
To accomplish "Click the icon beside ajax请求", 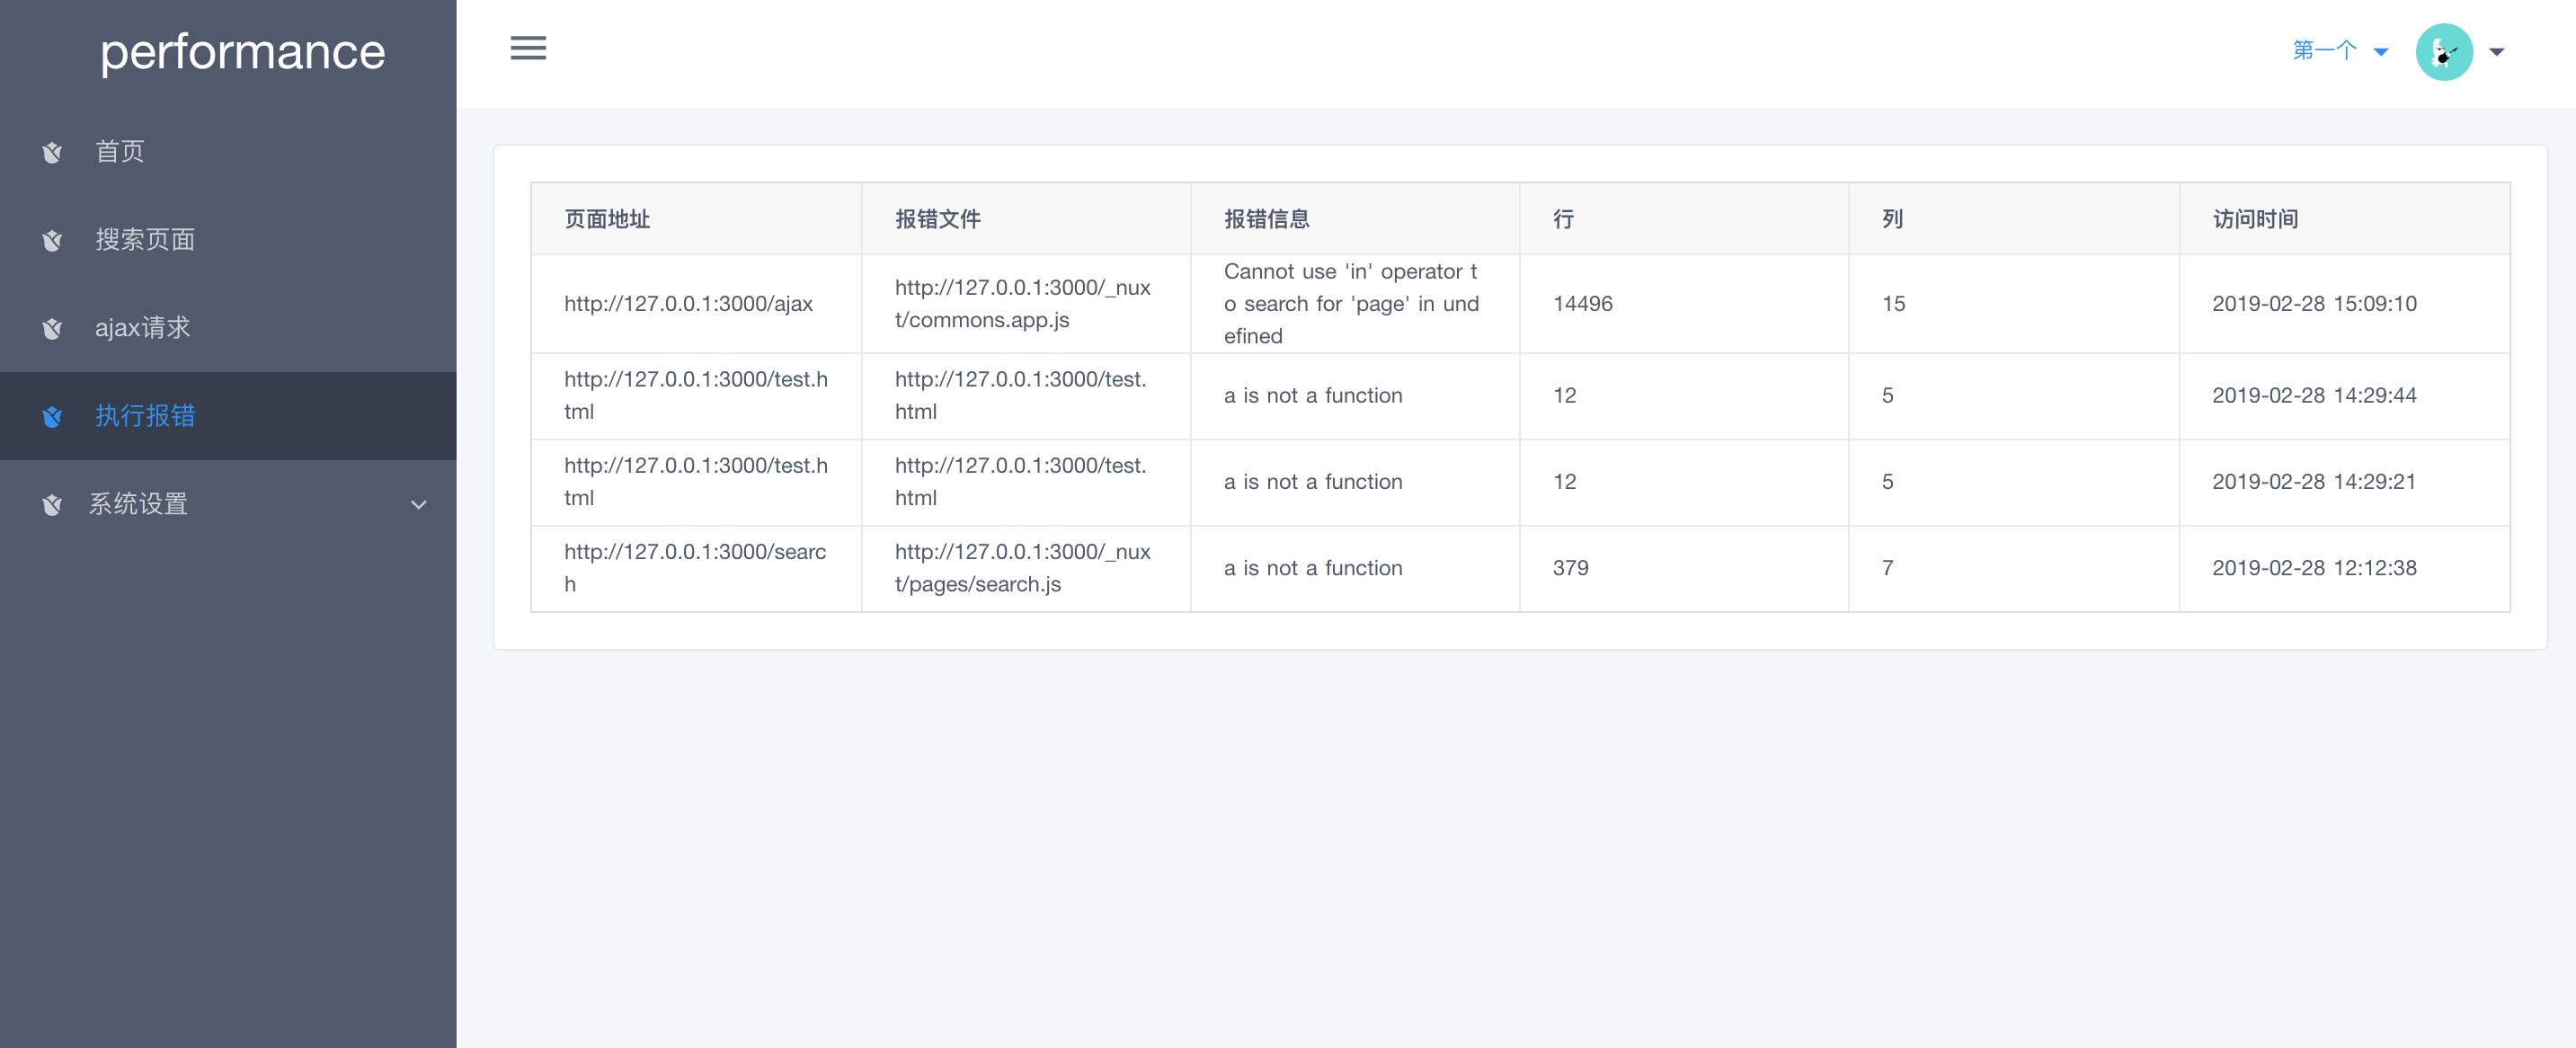I will 52,328.
